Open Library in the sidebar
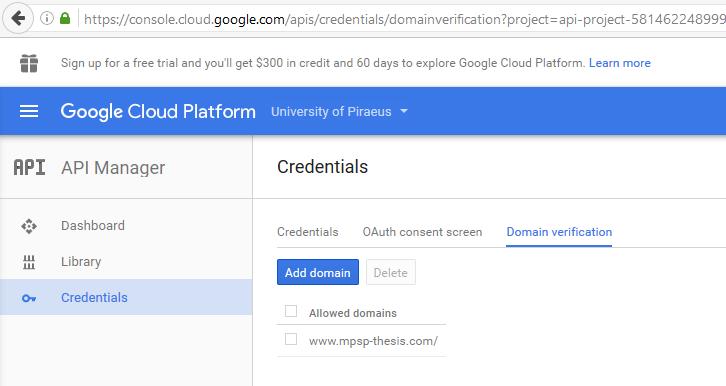The width and height of the screenshot is (726, 386). [126, 262]
